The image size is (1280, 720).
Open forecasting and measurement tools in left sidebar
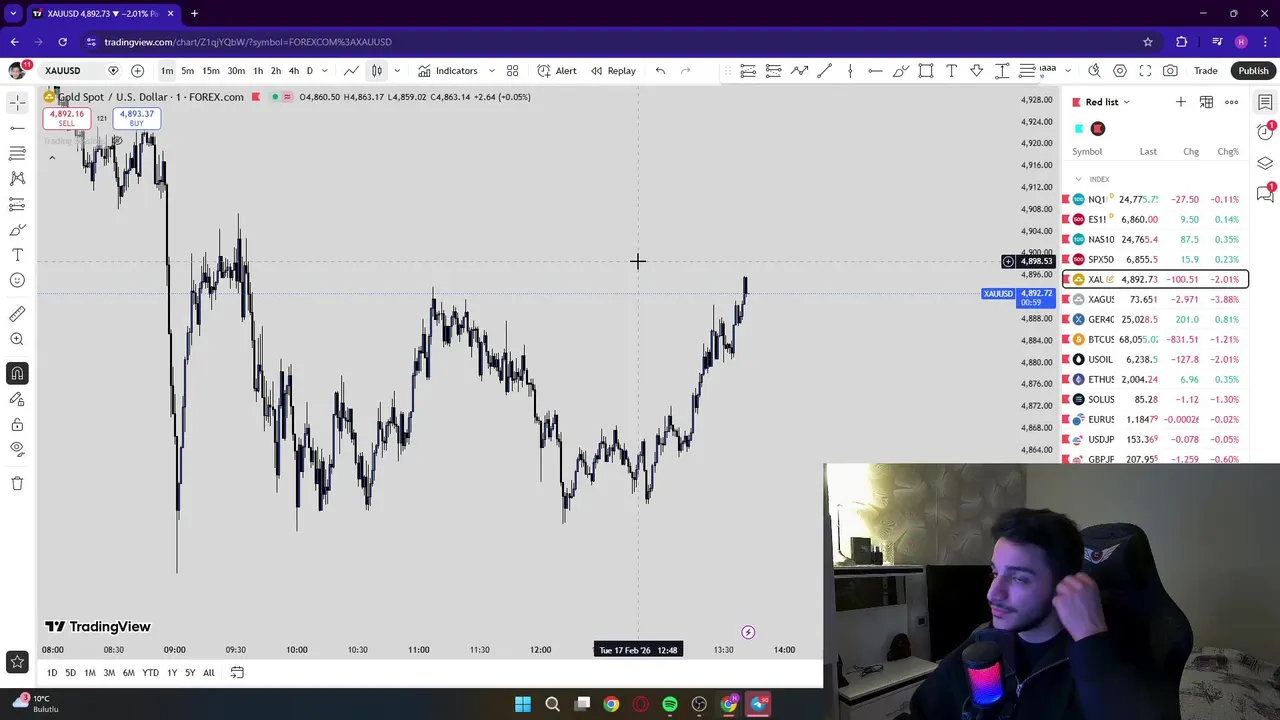pyautogui.click(x=17, y=204)
